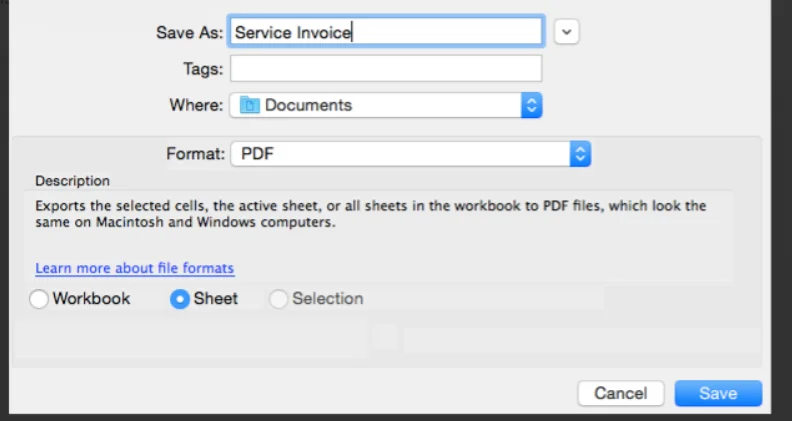This screenshot has height=421, width=792.
Task: Expand the dialog with the chevron button
Action: pos(567,32)
